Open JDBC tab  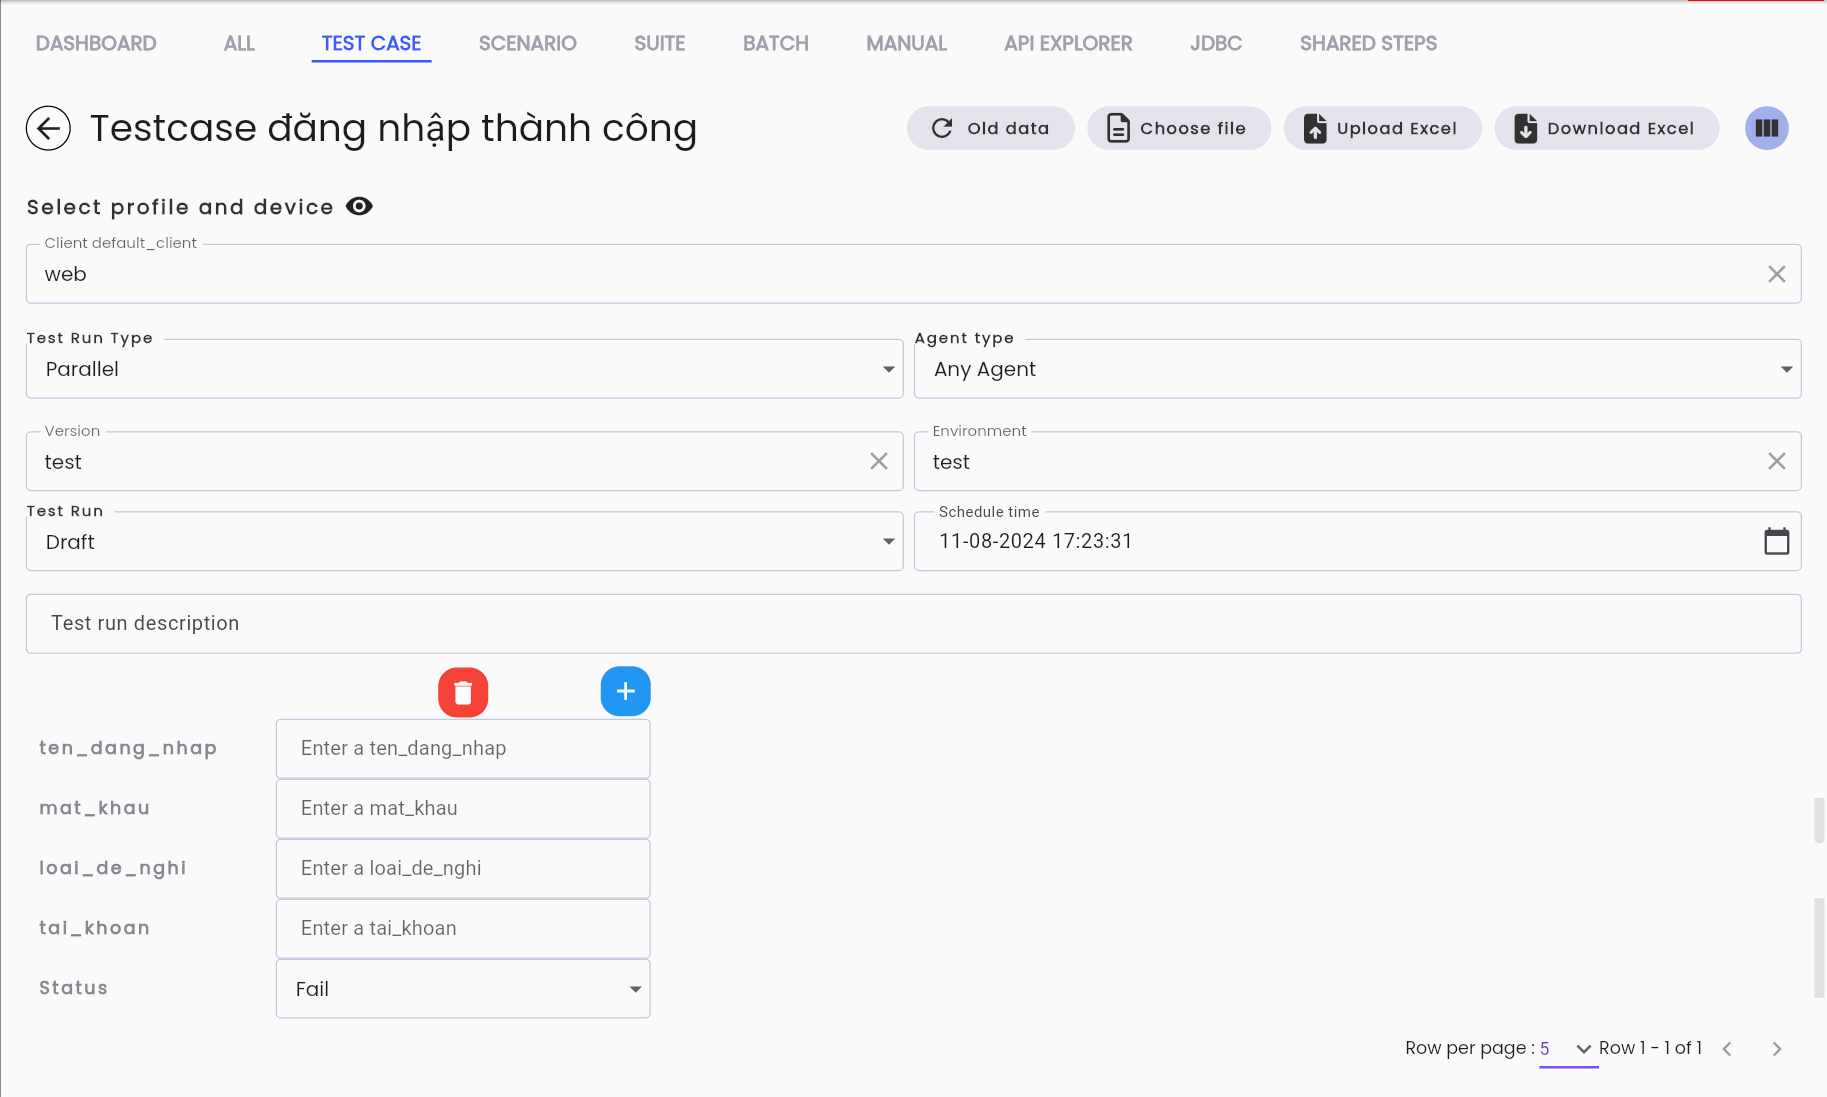coord(1216,43)
